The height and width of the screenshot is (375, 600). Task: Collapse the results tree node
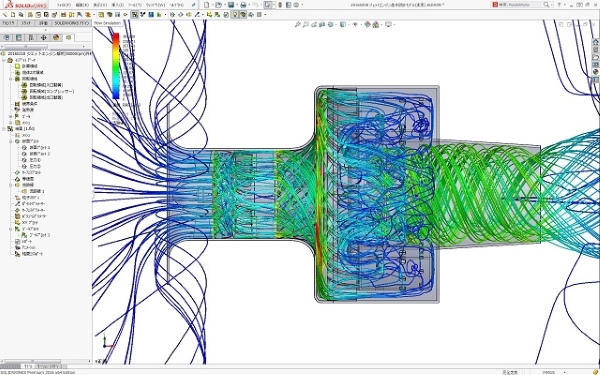click(x=4, y=129)
